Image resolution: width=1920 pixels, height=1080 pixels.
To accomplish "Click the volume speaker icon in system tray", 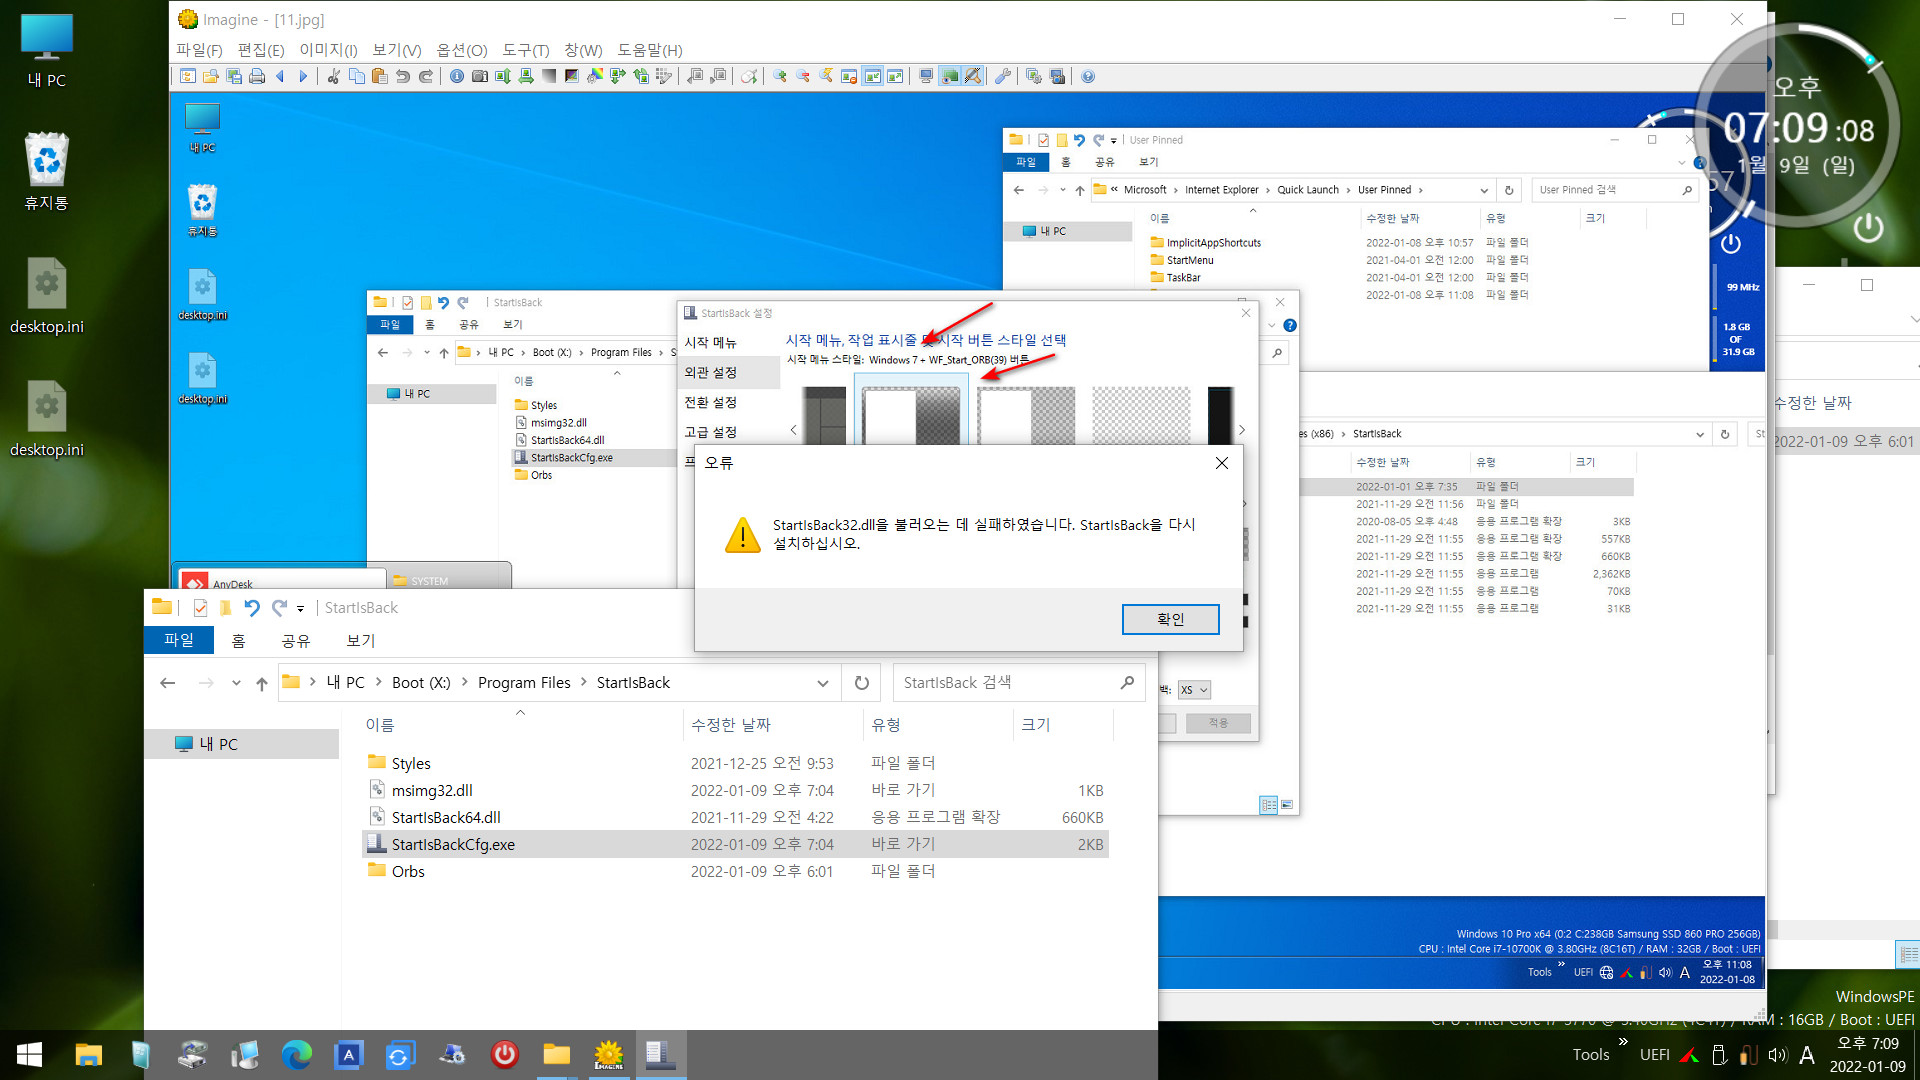I will click(x=1777, y=1054).
